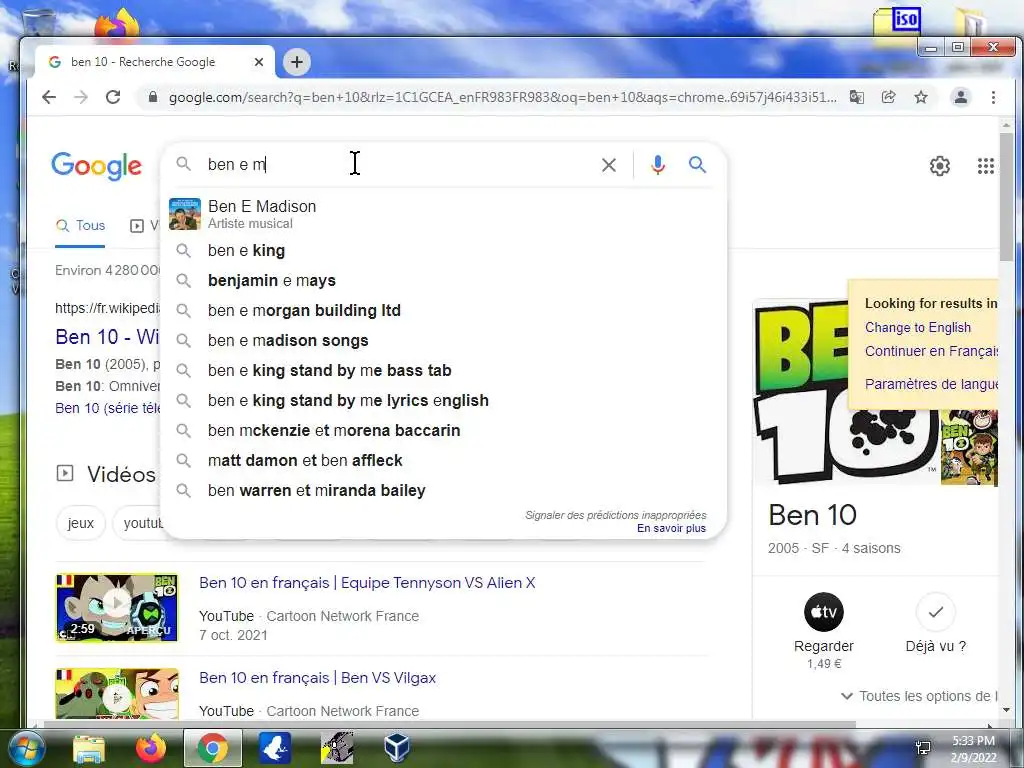The image size is (1024, 768).
Task: Click the browser forward arrow
Action: click(x=80, y=97)
